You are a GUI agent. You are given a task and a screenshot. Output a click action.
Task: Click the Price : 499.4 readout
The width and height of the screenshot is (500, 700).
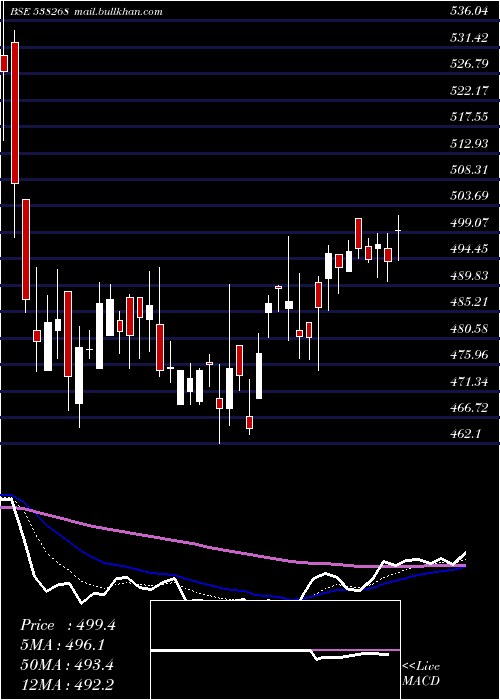pos(68,625)
